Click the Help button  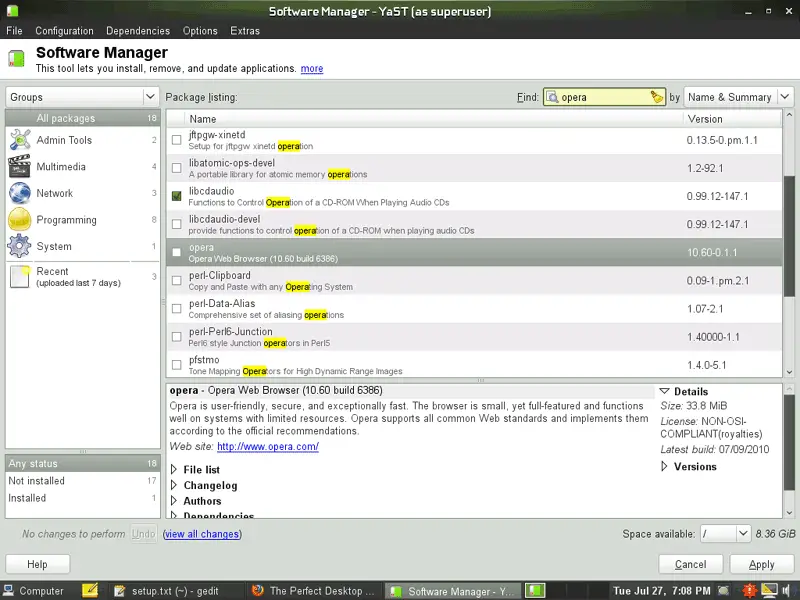coord(37,564)
